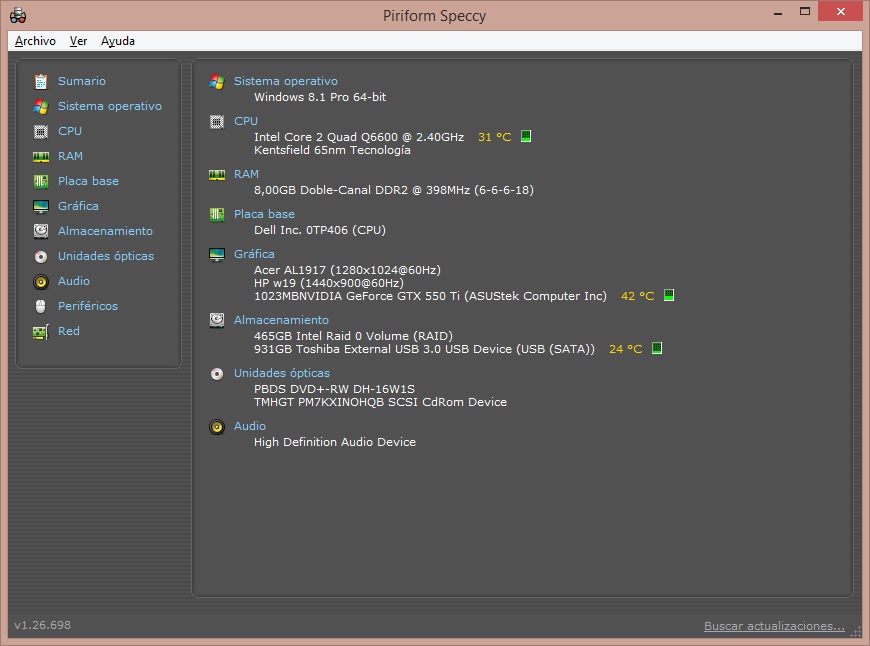Open the Placa base icon in the sidebar
The height and width of the screenshot is (646, 870).
pyautogui.click(x=41, y=181)
